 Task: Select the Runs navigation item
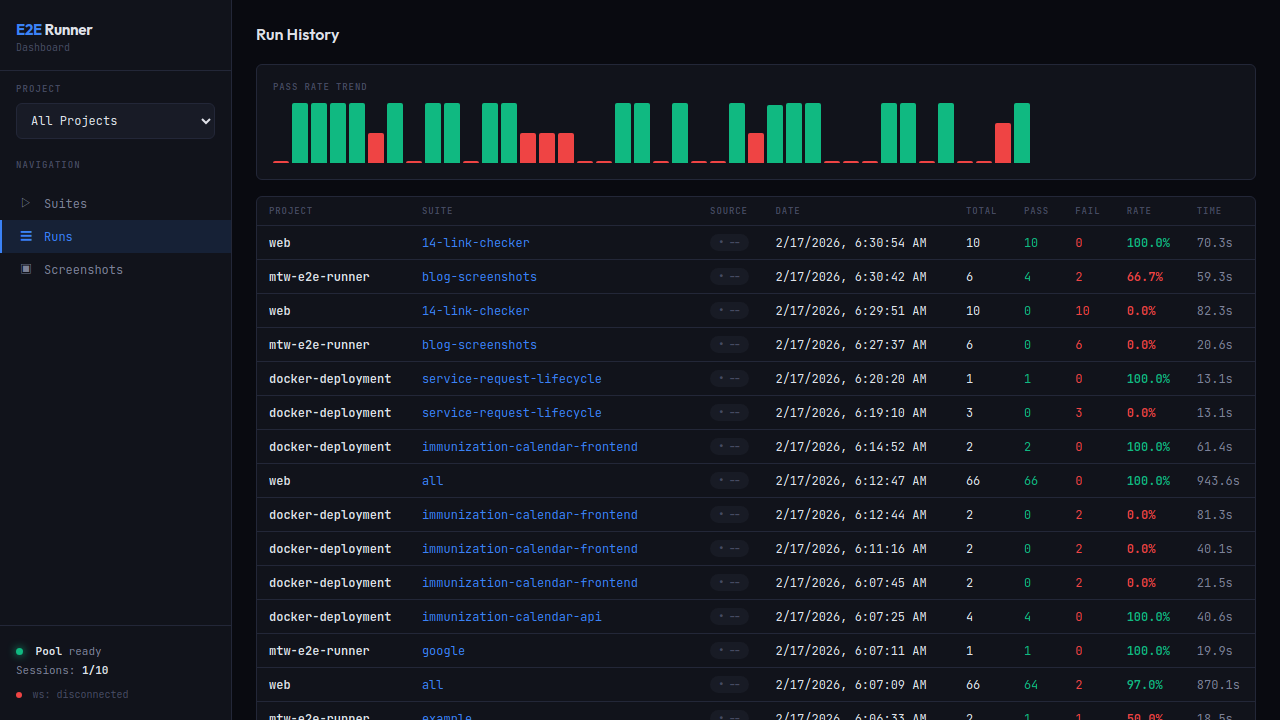[115, 236]
